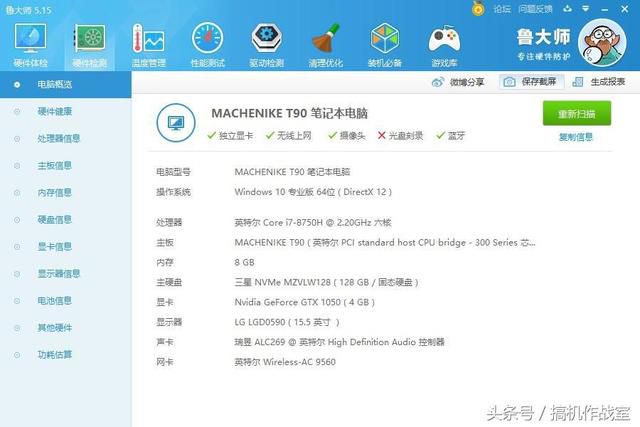Launch 性能测试 performance test

point(207,45)
